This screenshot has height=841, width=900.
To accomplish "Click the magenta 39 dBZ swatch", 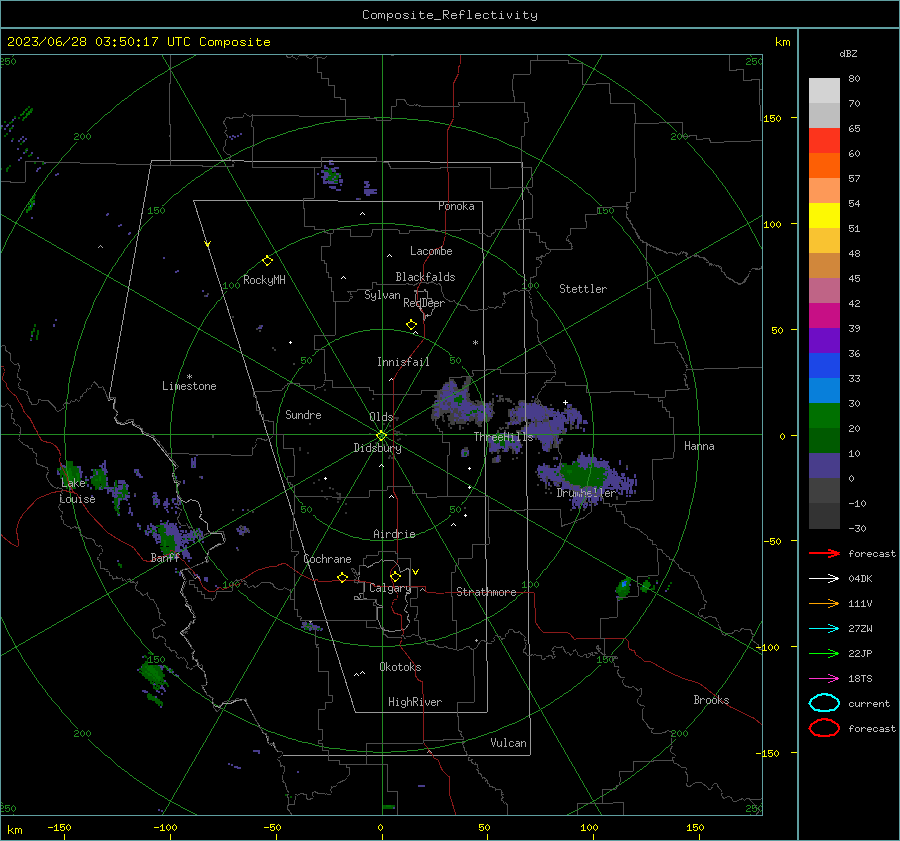I will (x=824, y=315).
